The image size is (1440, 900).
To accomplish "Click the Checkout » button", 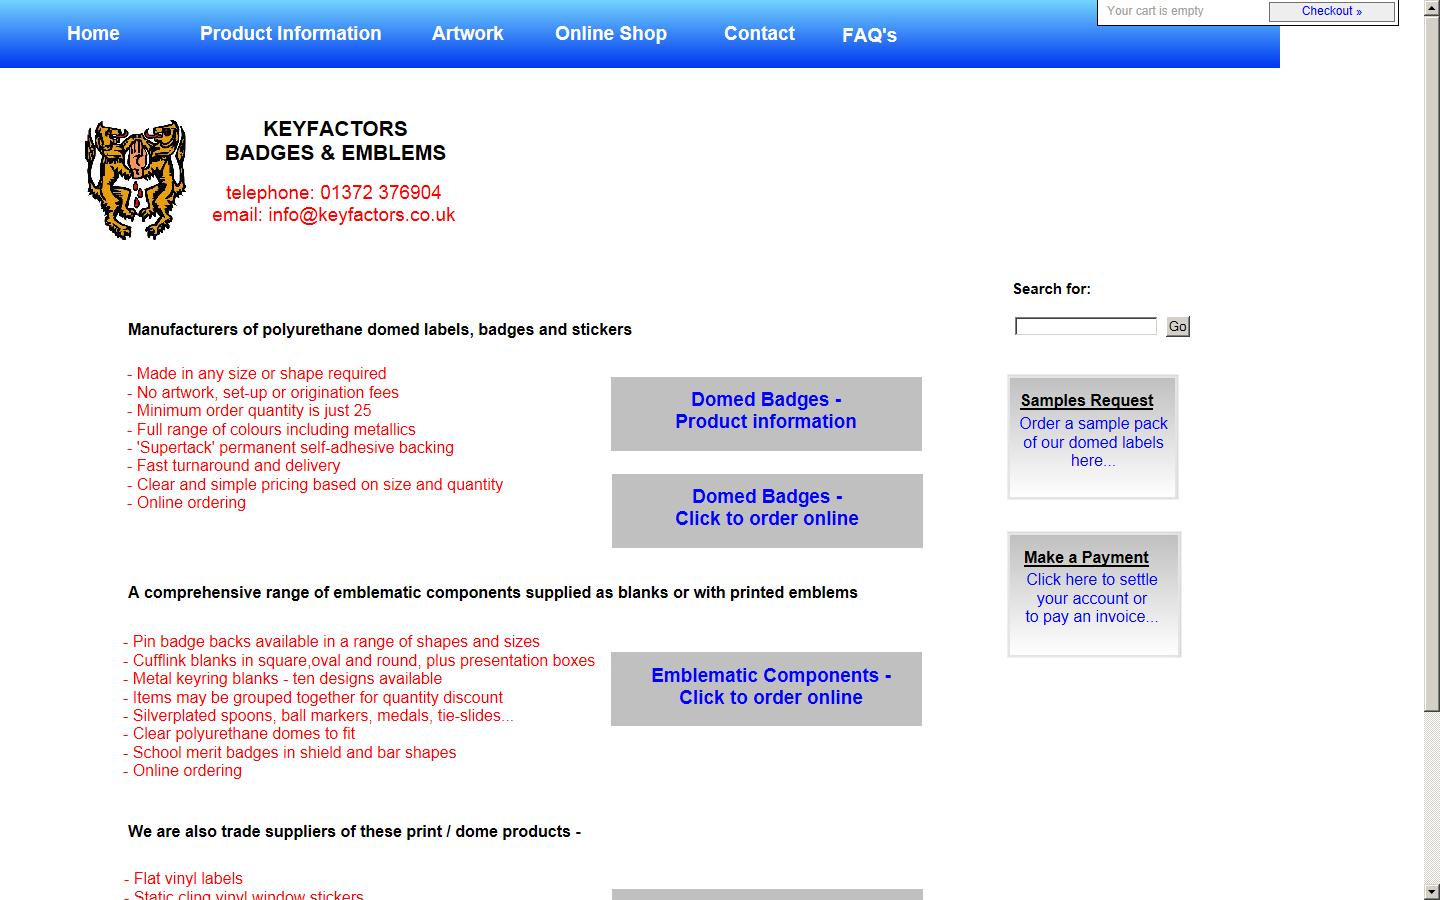I will (1331, 11).
